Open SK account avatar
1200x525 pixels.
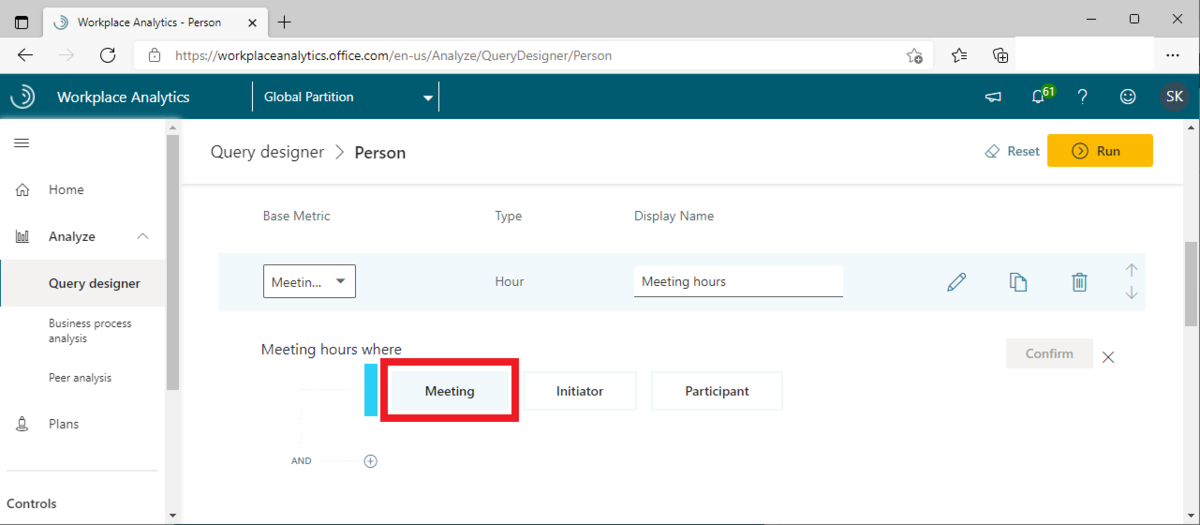(x=1175, y=97)
